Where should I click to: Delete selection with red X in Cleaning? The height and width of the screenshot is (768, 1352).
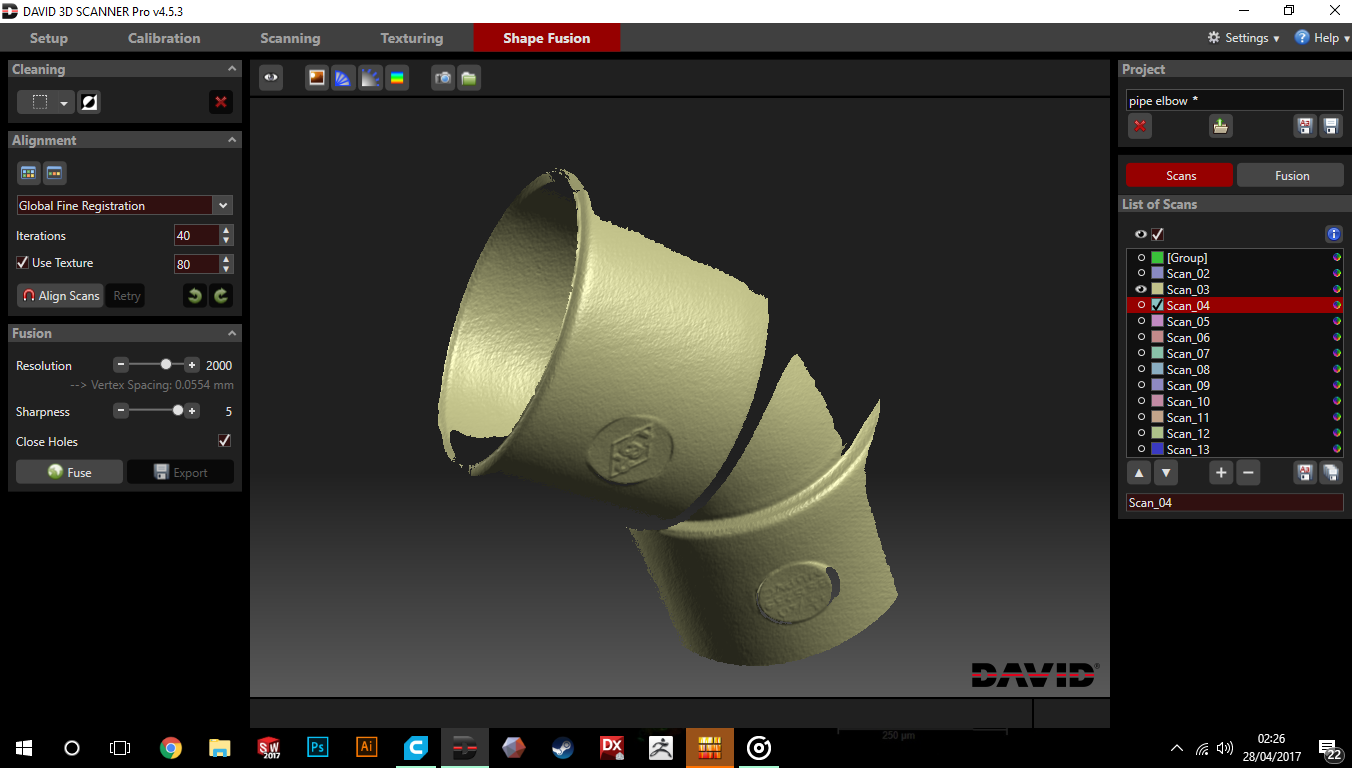221,102
